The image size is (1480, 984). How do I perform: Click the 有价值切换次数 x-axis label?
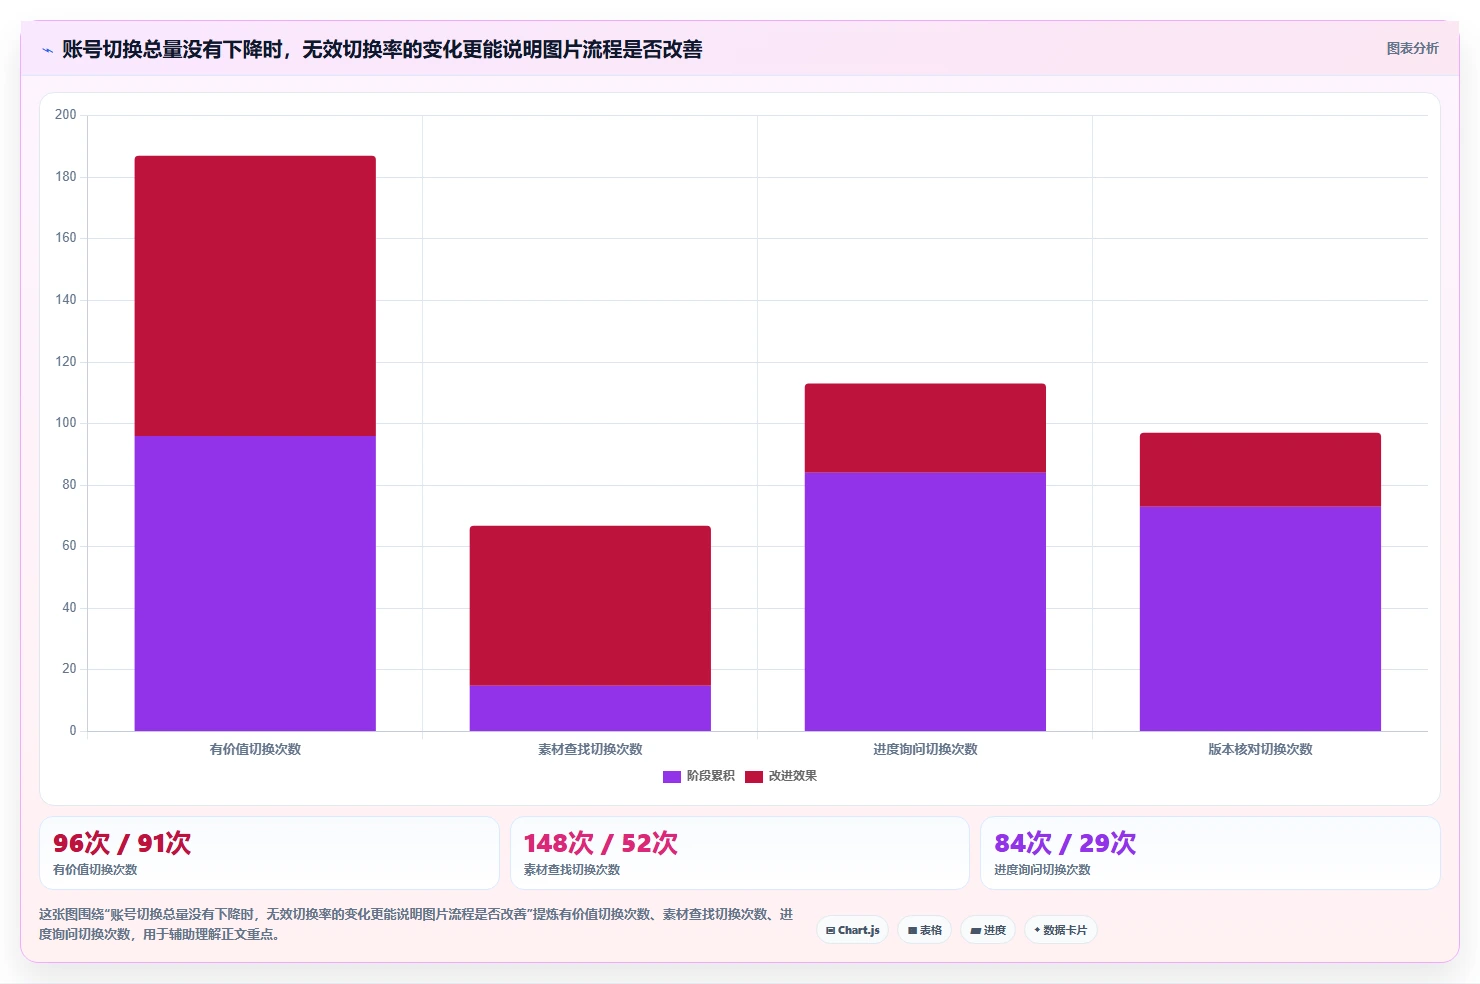tap(255, 749)
